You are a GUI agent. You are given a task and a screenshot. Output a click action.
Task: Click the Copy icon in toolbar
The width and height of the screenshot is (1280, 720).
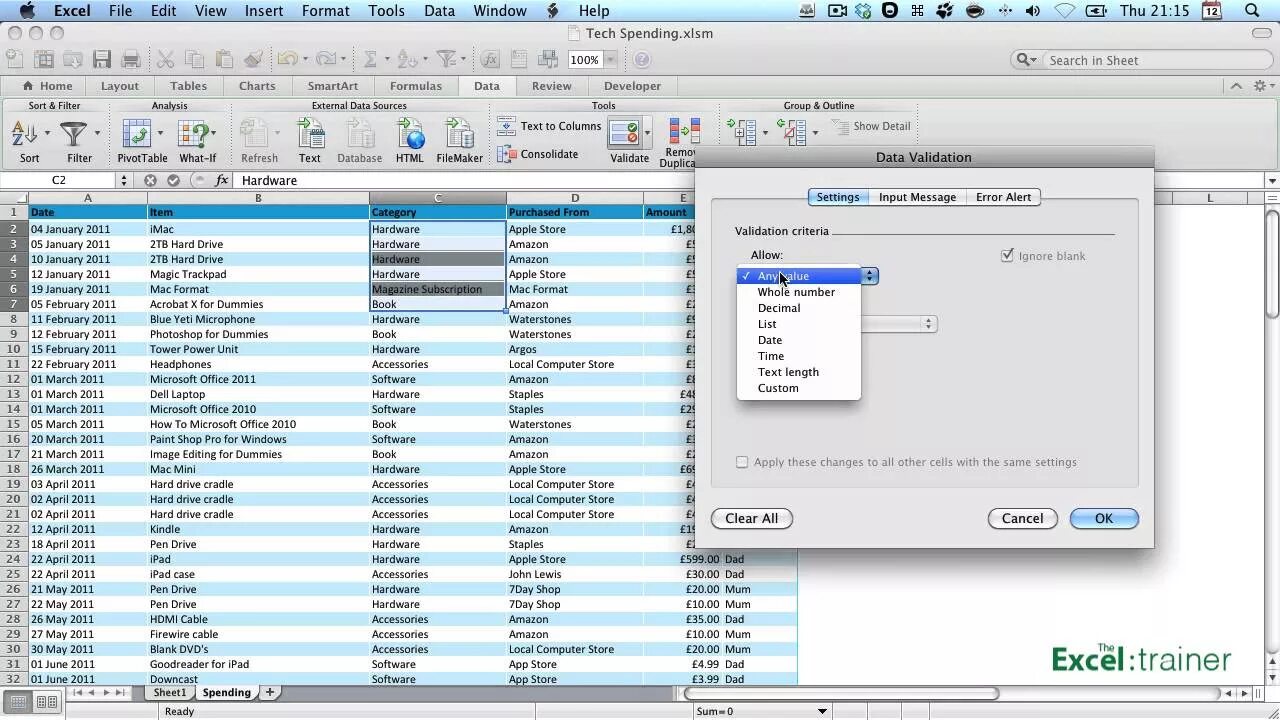[195, 60]
